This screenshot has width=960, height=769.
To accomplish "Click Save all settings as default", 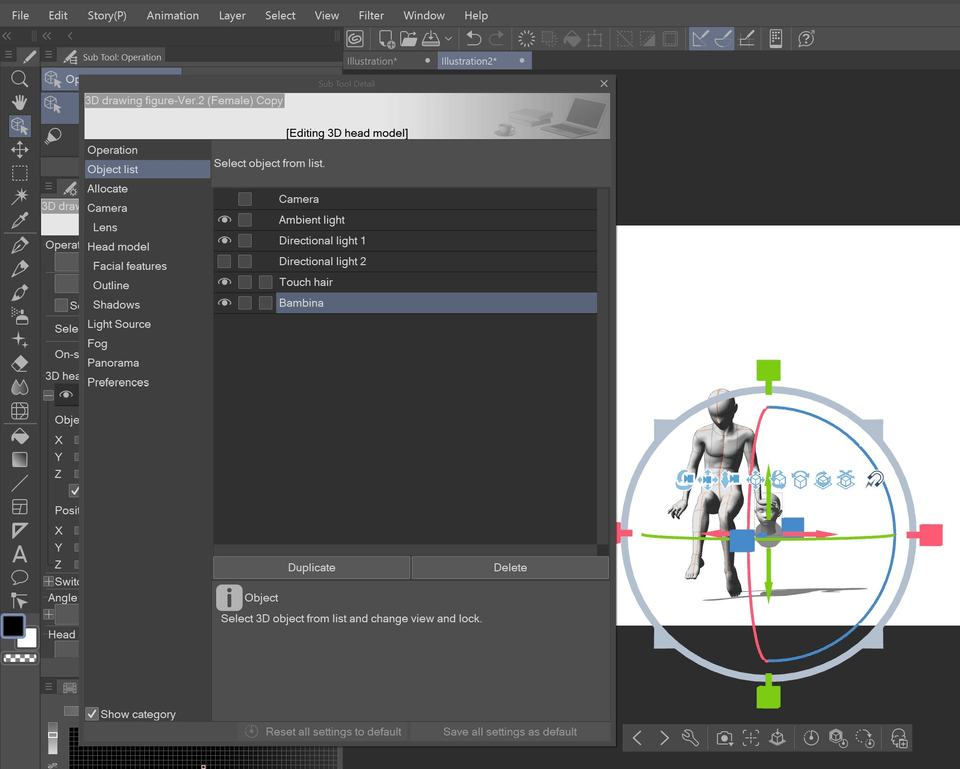I will click(510, 732).
